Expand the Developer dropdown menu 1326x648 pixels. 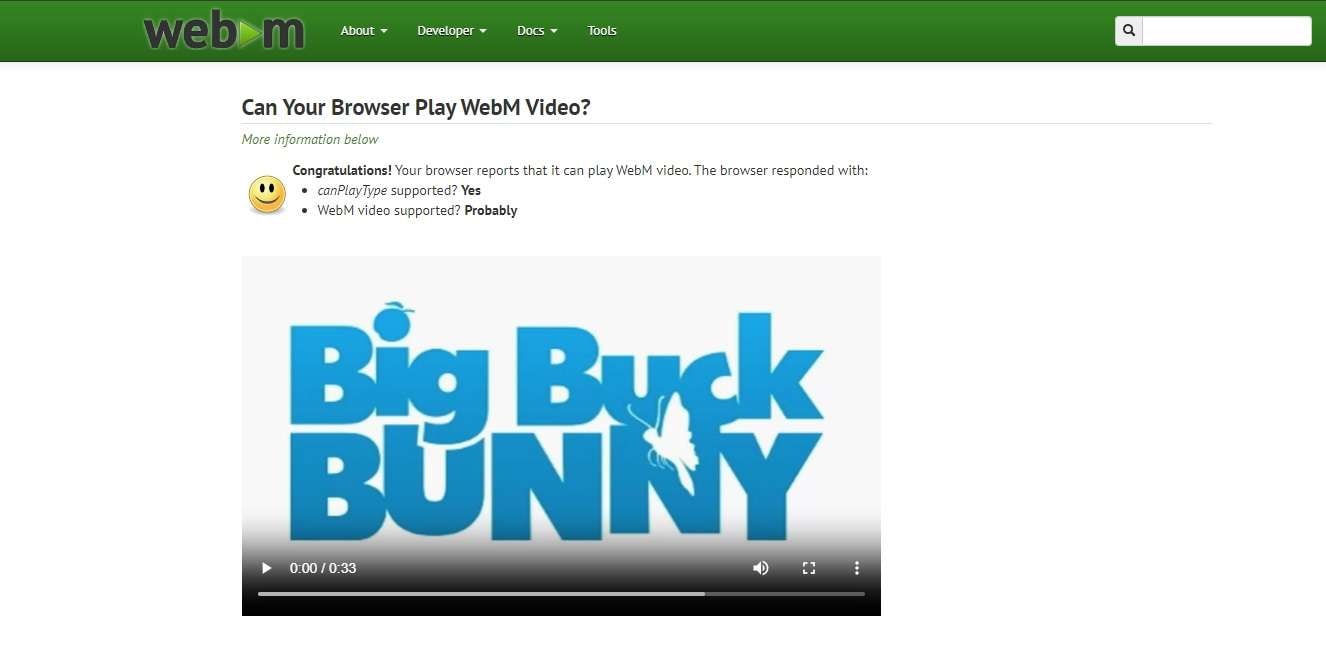pos(452,31)
